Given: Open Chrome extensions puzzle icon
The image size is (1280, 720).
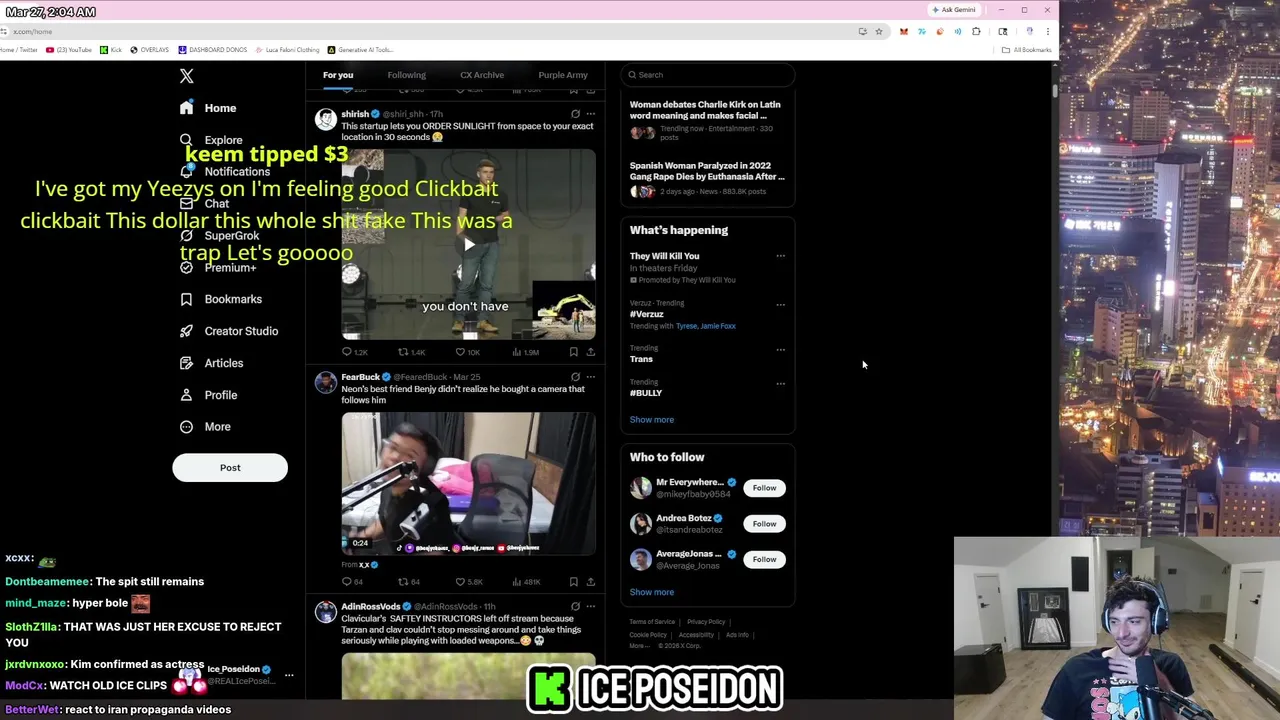Looking at the screenshot, I should tap(976, 31).
